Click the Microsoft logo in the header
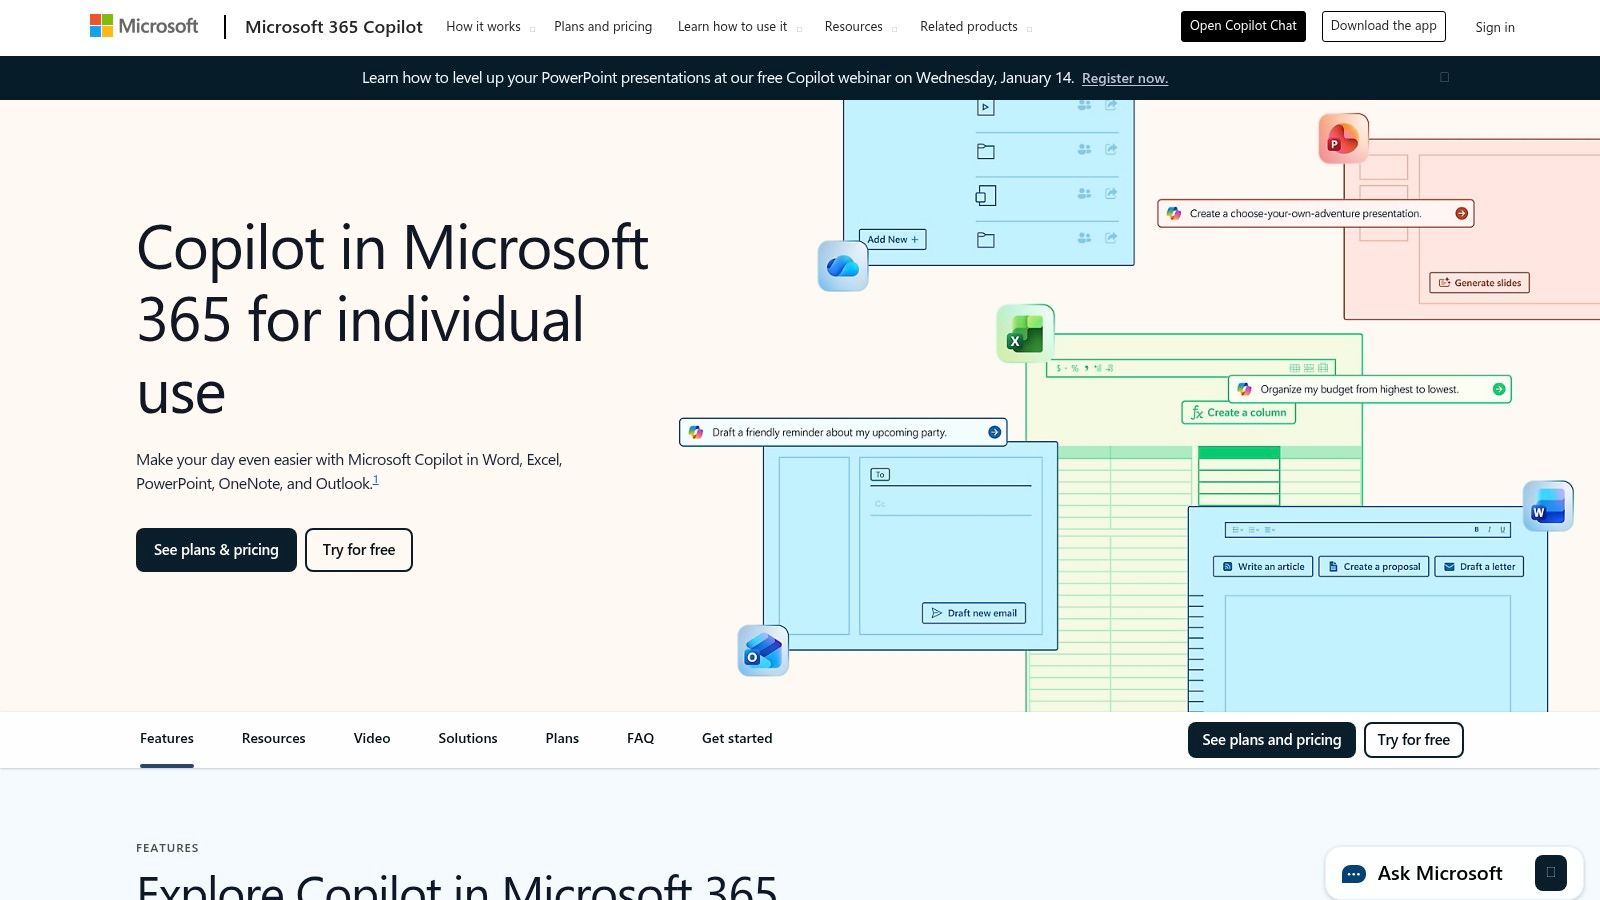This screenshot has width=1600, height=900. pyautogui.click(x=143, y=26)
